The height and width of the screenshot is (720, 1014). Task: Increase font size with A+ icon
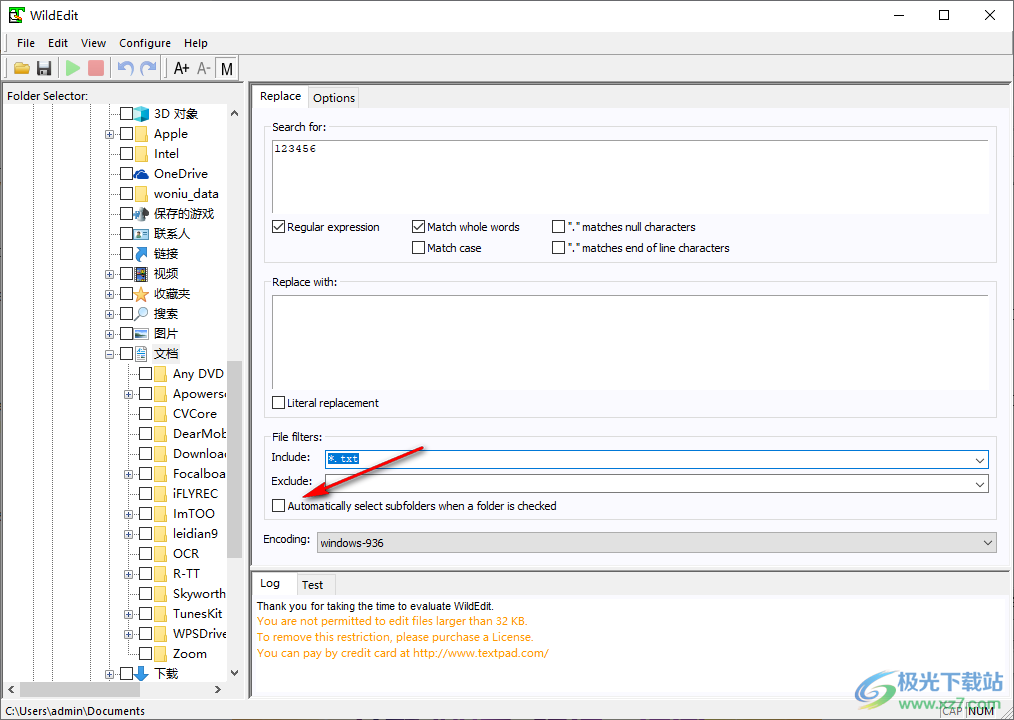[x=182, y=68]
